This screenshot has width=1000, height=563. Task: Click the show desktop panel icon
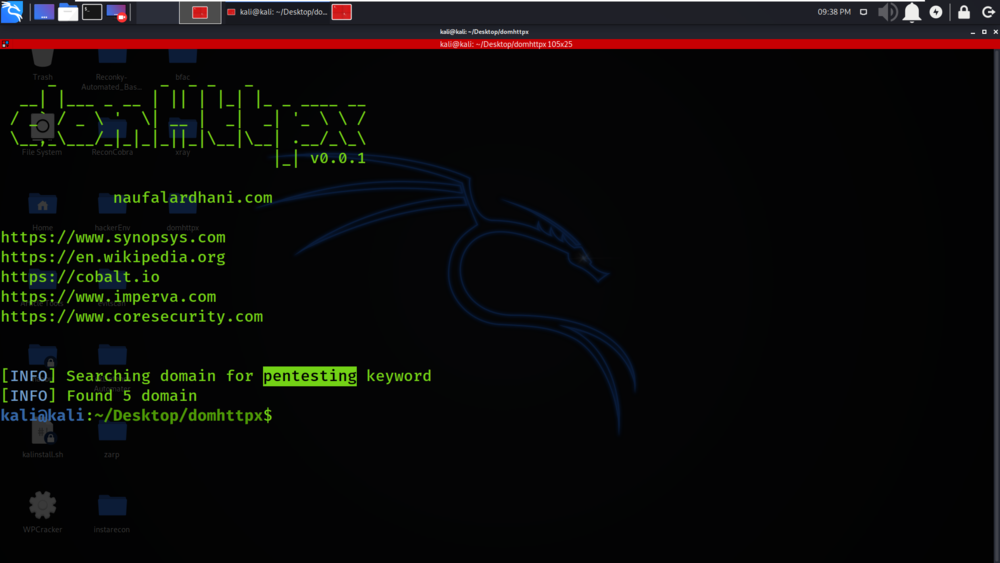(x=44, y=12)
